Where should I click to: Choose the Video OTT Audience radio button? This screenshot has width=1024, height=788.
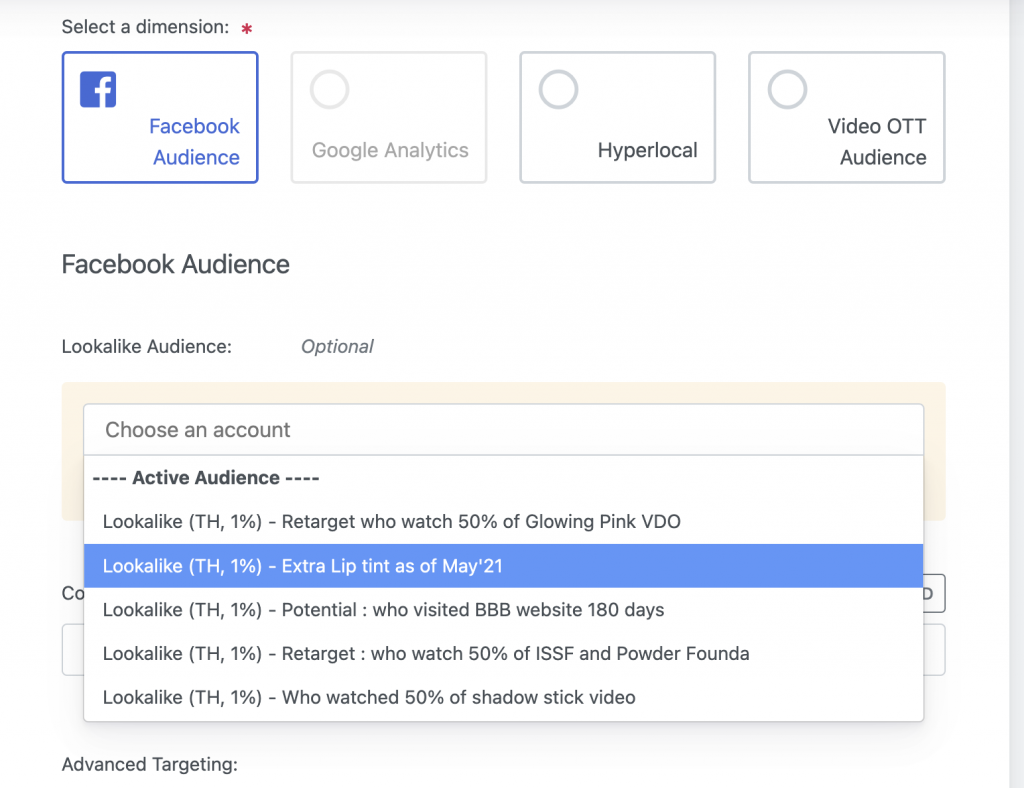(787, 89)
